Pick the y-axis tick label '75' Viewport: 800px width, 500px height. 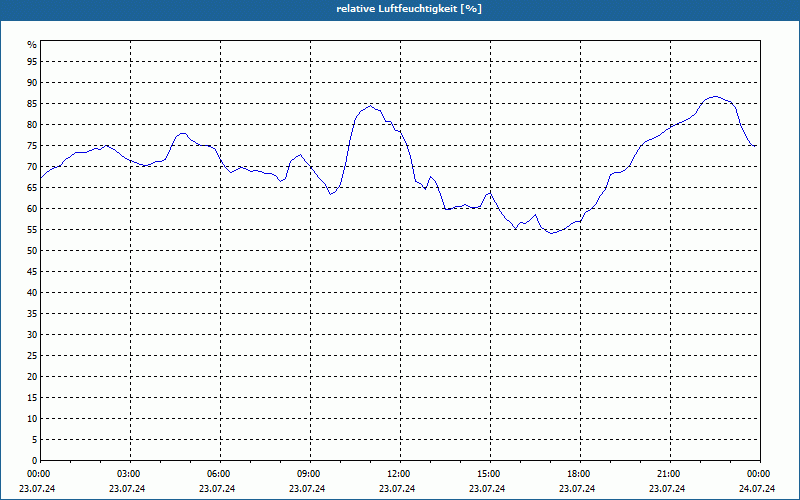point(32,146)
